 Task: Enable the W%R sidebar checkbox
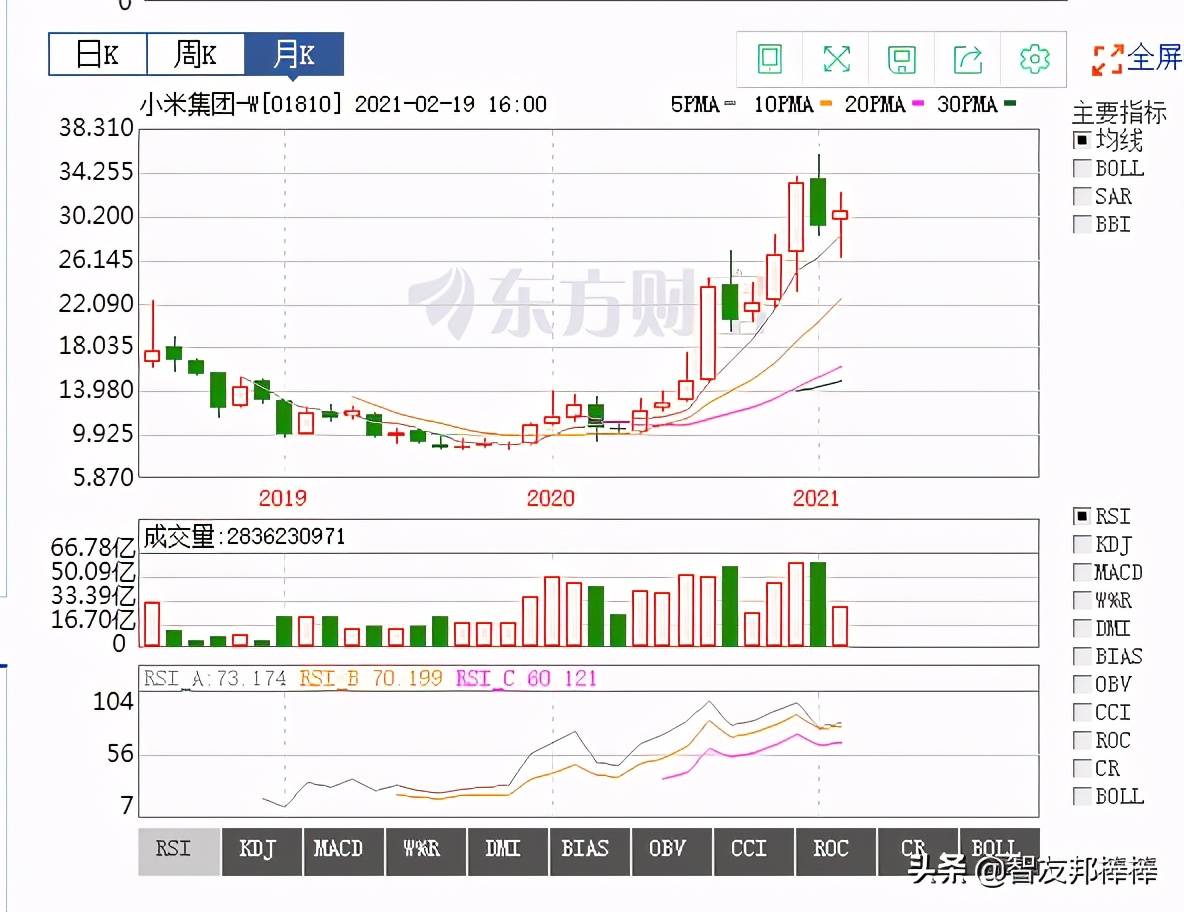[x=1081, y=600]
